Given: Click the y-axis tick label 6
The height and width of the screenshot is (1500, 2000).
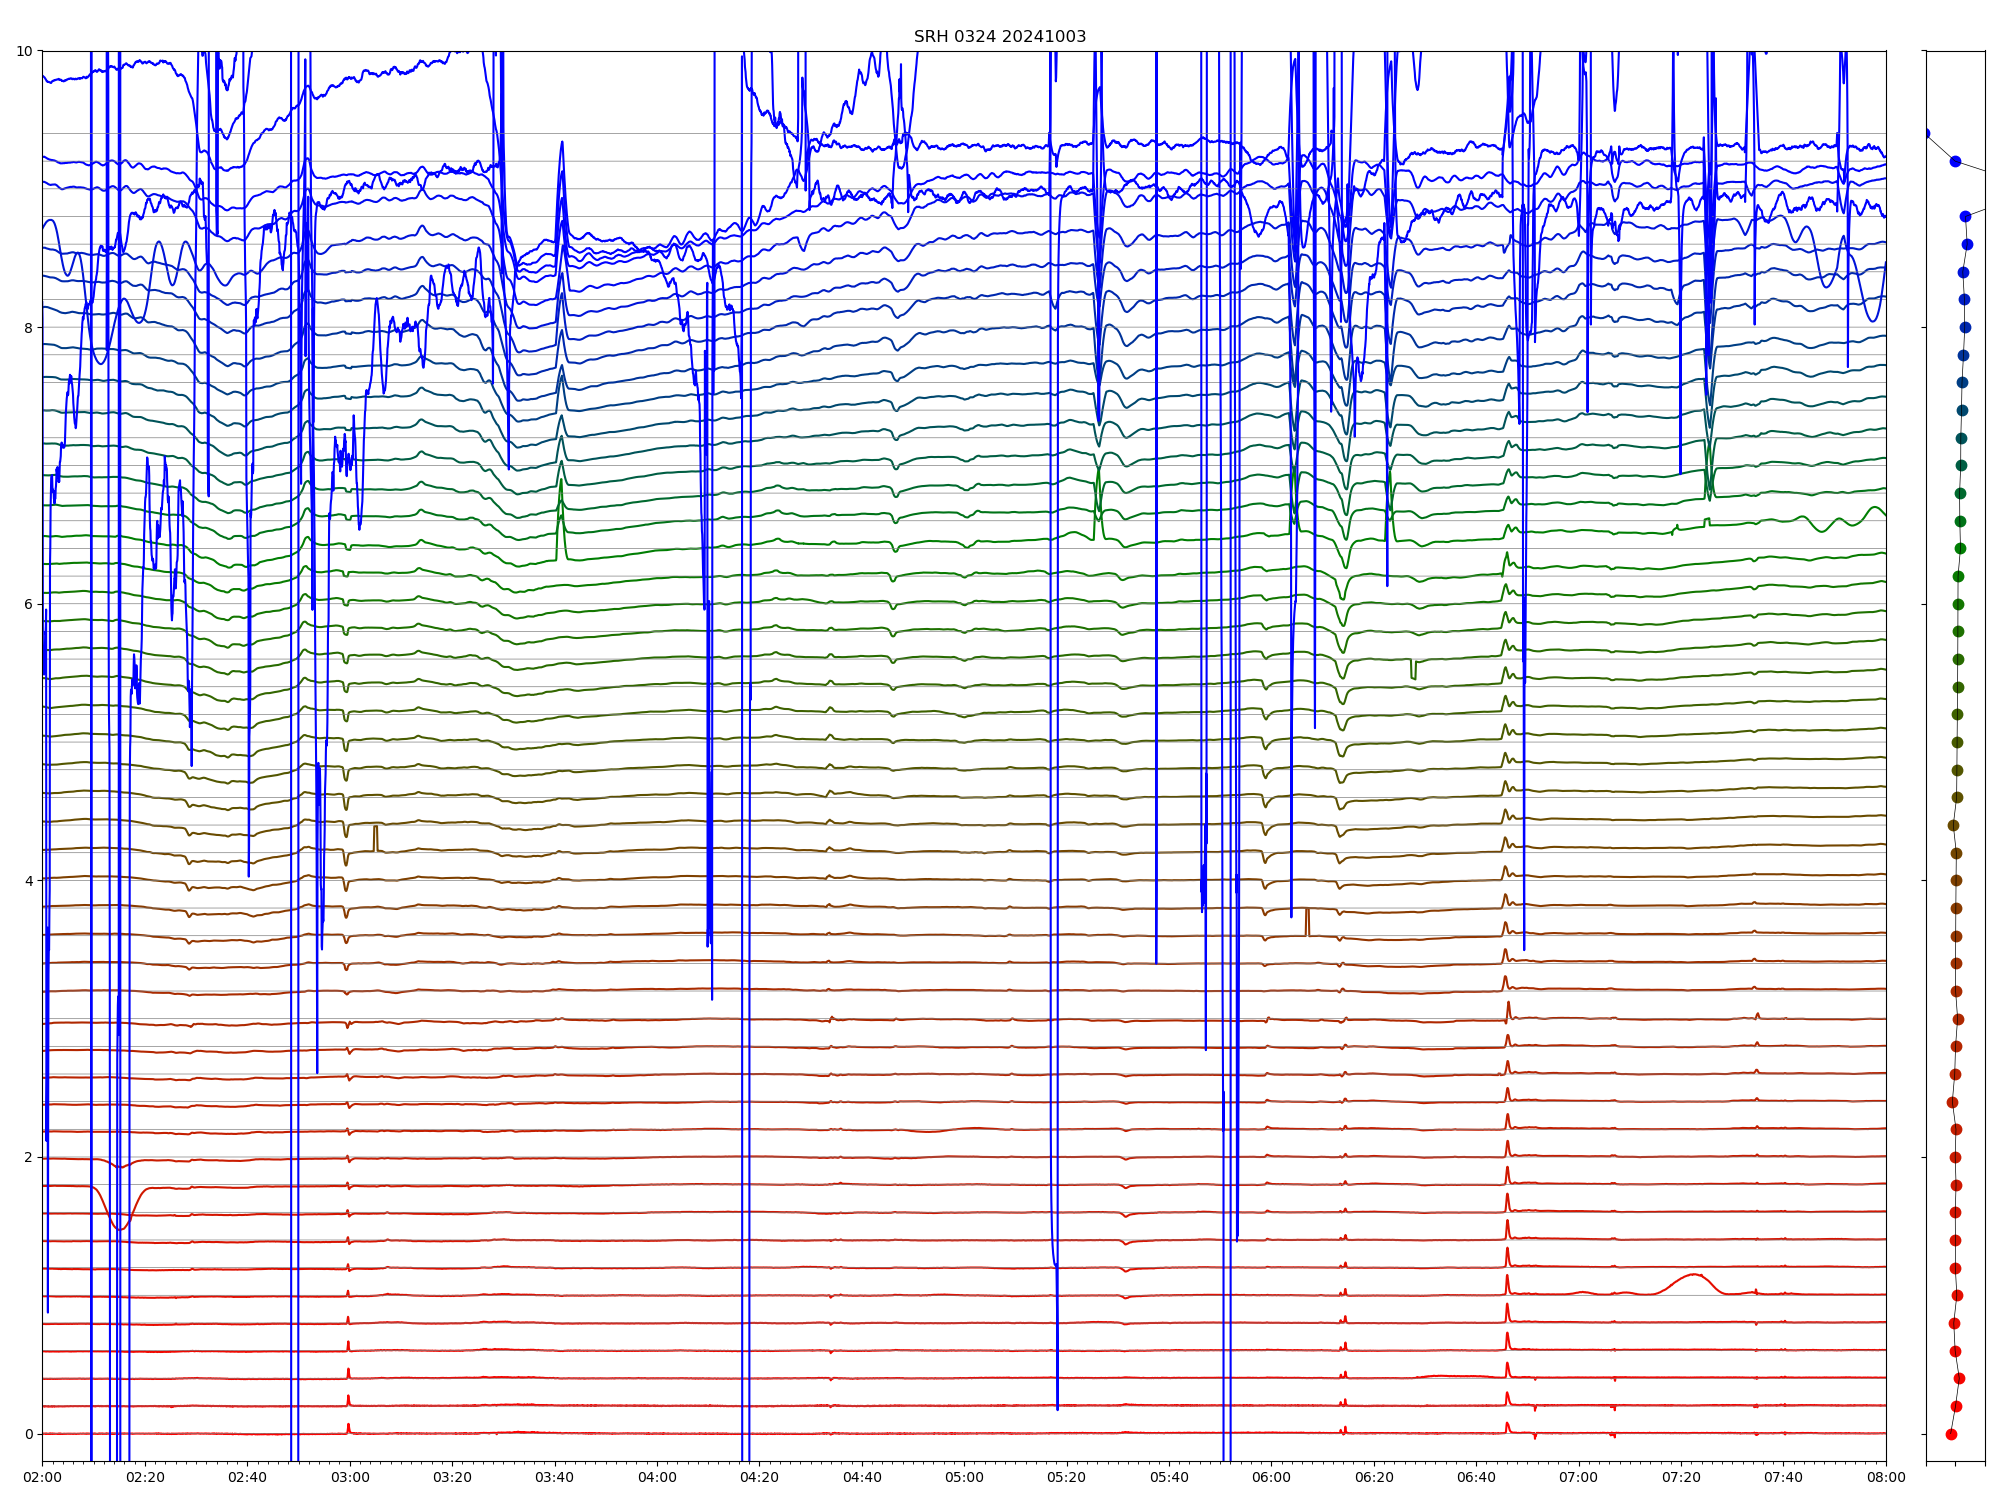Looking at the screenshot, I should click(29, 604).
